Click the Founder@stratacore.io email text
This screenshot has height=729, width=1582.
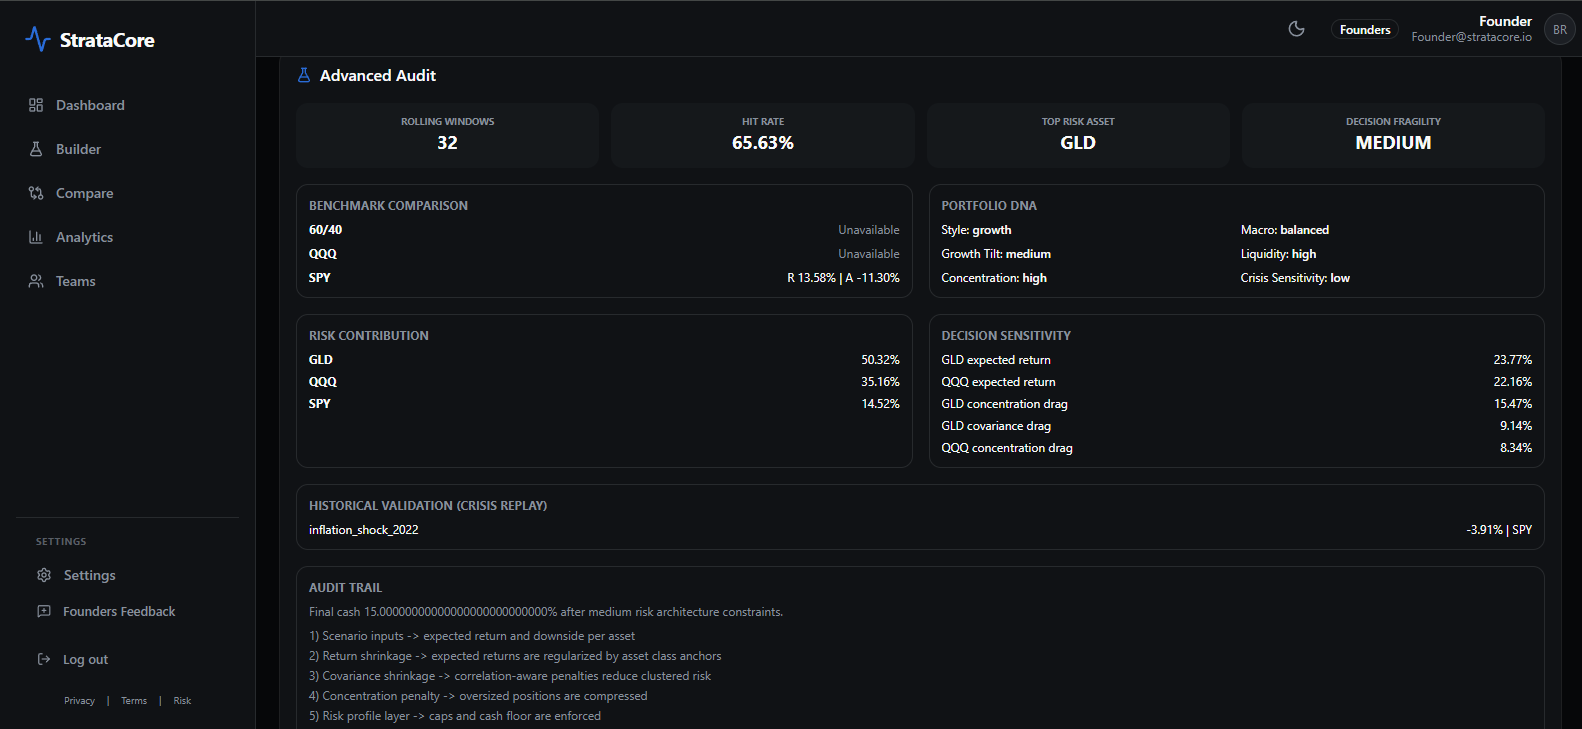click(x=1471, y=37)
